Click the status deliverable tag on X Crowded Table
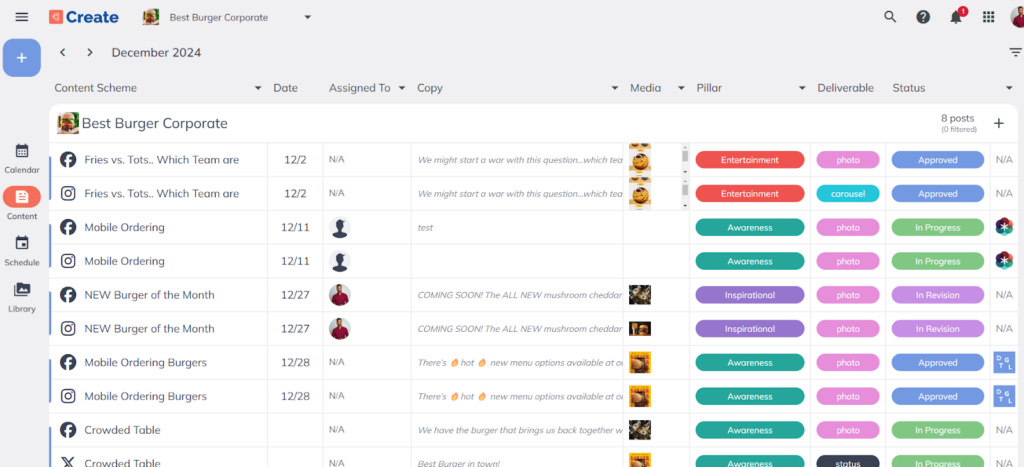Viewport: 1024px width, 467px height. [x=848, y=462]
